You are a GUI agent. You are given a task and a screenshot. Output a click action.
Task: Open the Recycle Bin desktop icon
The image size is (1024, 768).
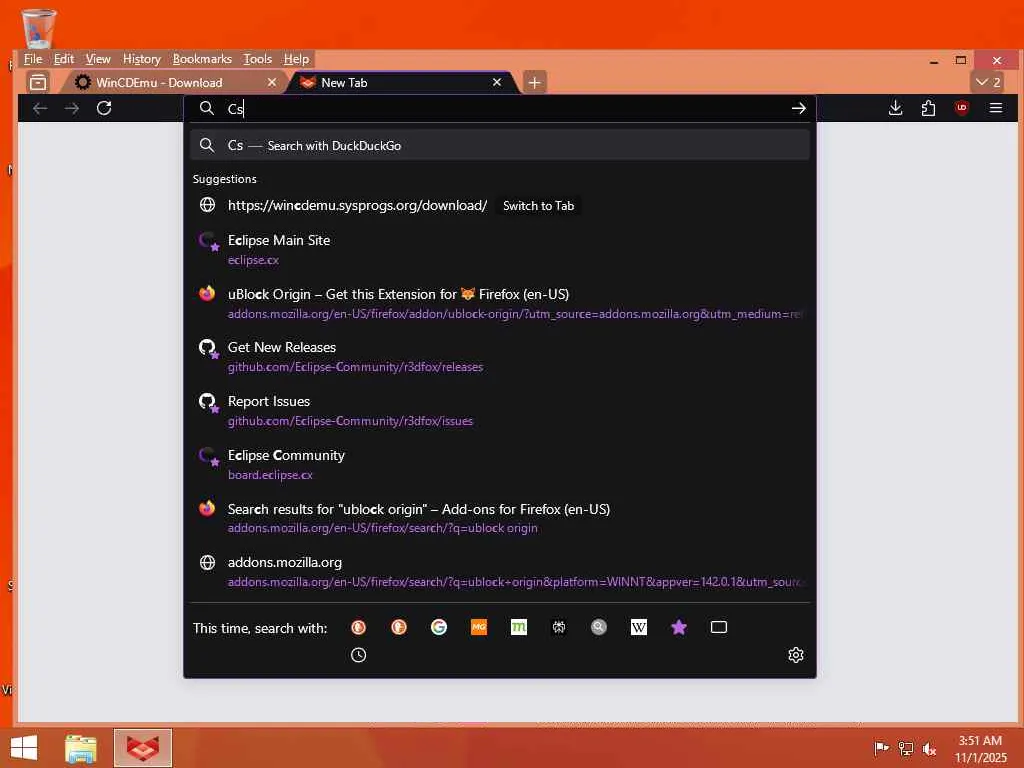pyautogui.click(x=39, y=28)
